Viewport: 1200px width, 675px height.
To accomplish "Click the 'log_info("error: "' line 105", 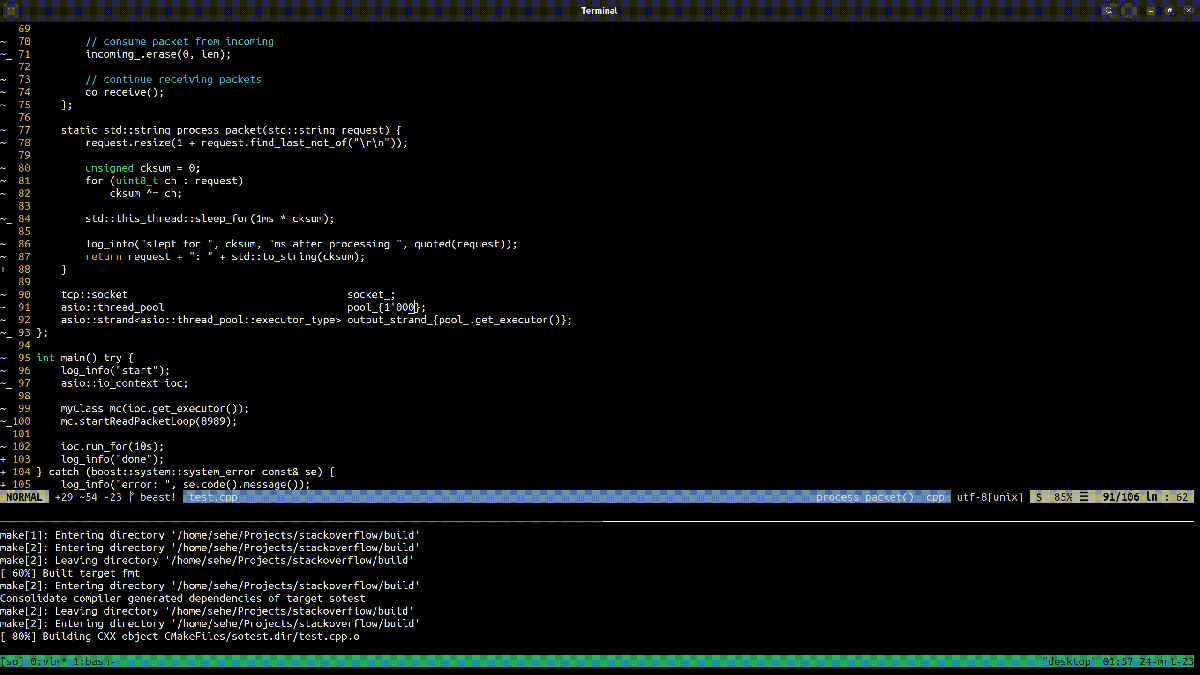I will tap(185, 484).
